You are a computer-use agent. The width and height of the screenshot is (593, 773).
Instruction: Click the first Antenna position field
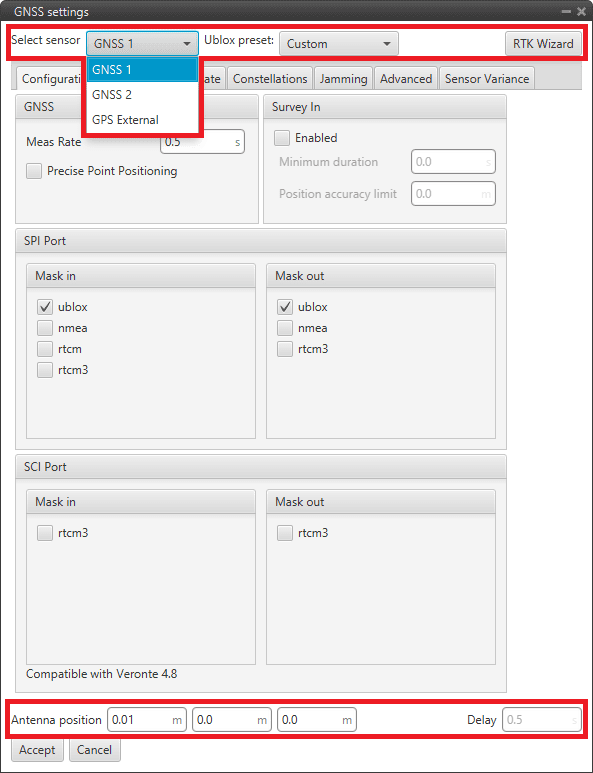pyautogui.click(x=147, y=720)
